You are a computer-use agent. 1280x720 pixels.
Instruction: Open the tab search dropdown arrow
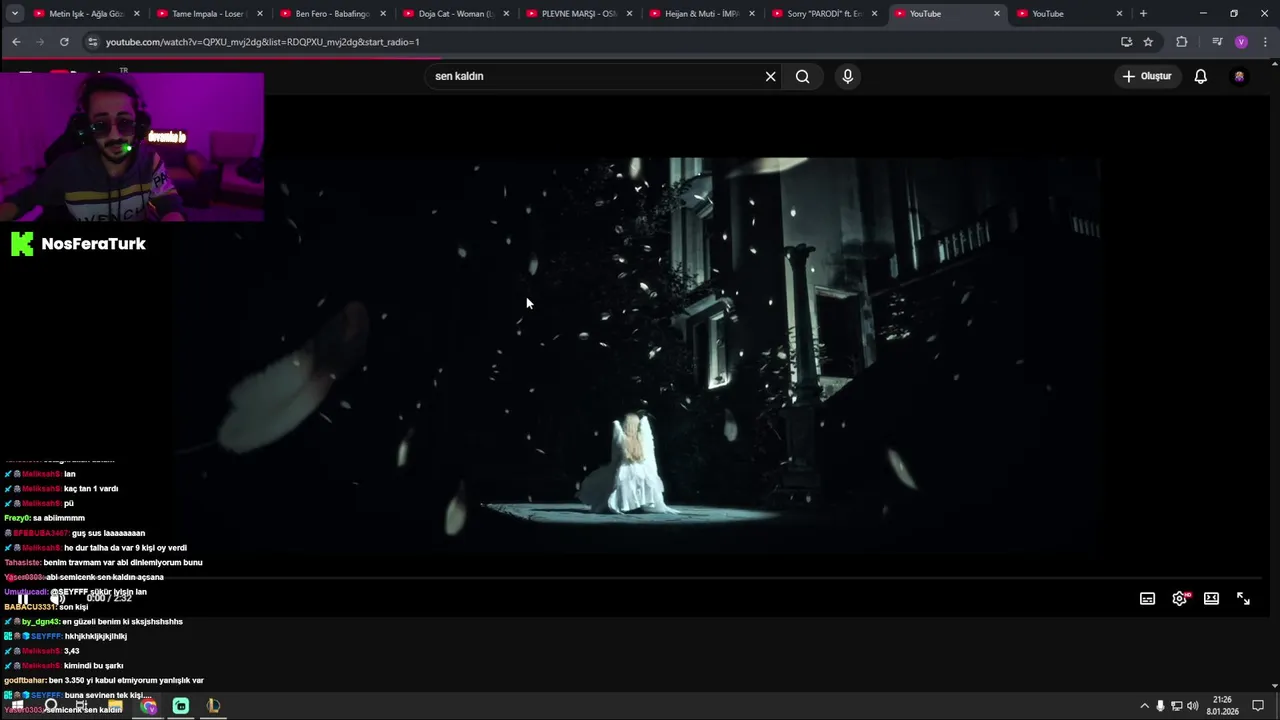14,14
